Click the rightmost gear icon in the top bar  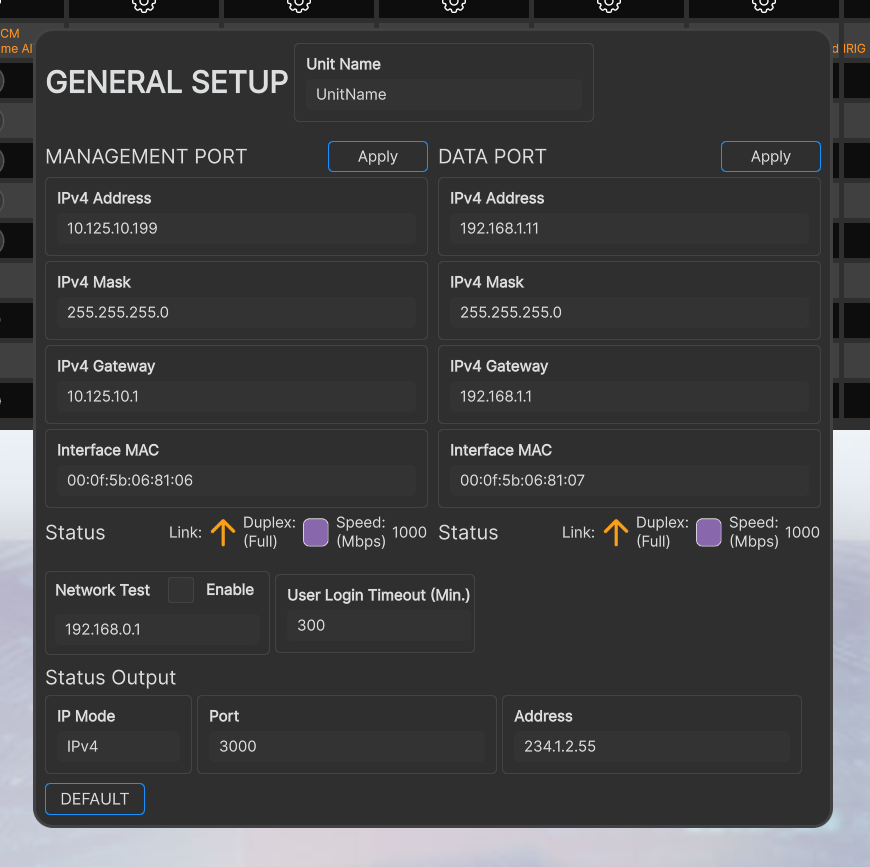(763, 6)
